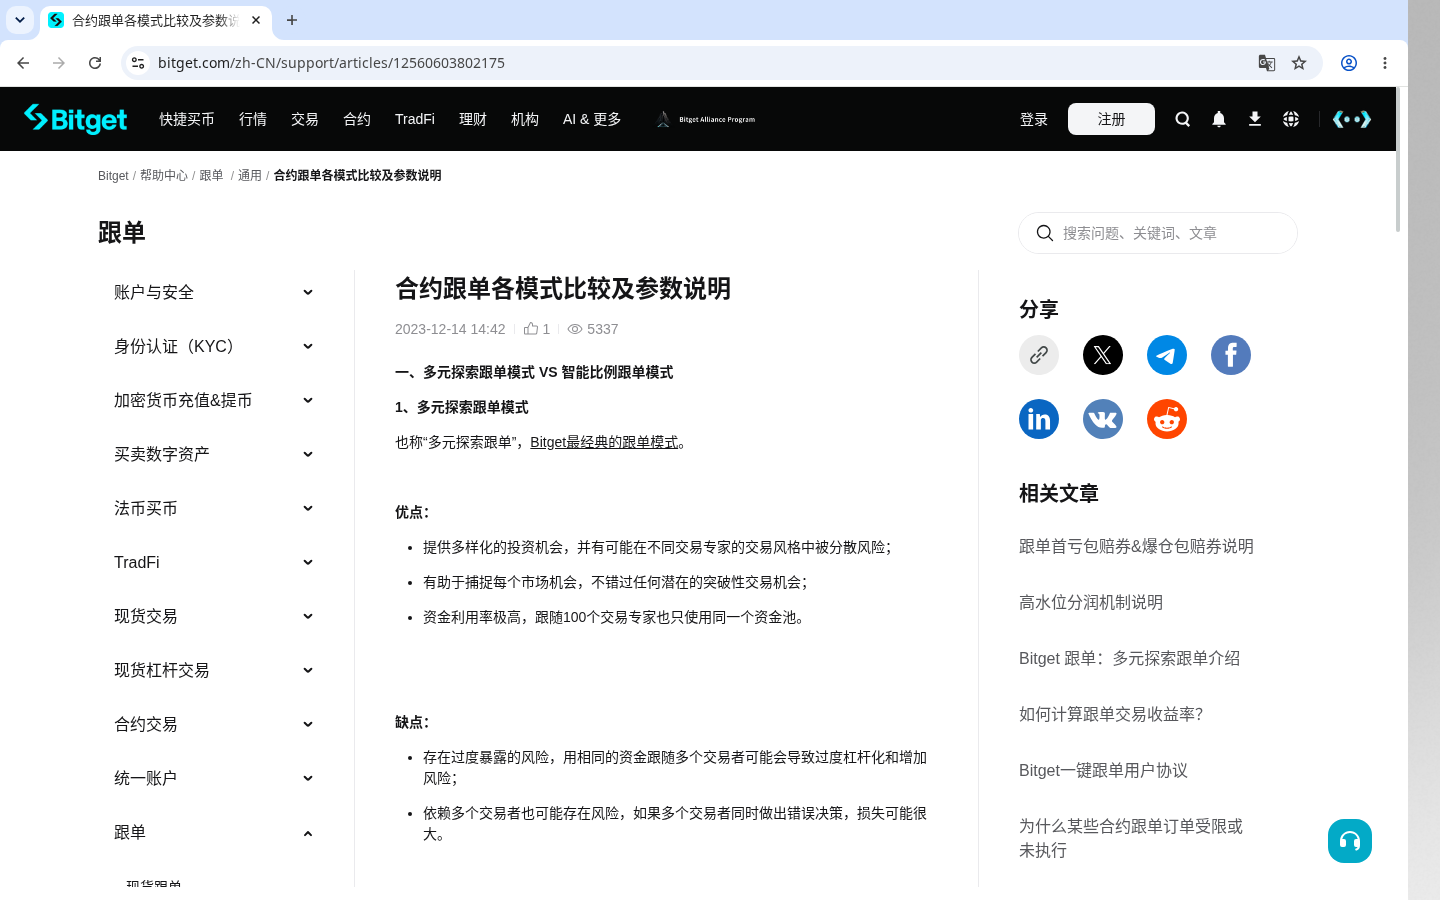Open 合约 nav menu
1440x900 pixels.
(357, 119)
